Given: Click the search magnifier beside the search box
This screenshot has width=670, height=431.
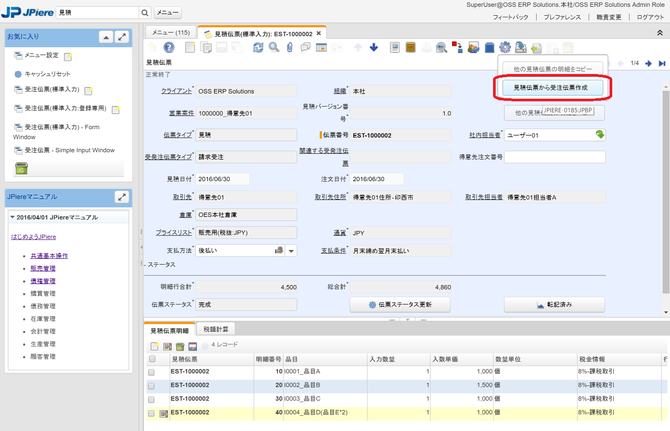Looking at the screenshot, I should (x=145, y=13).
